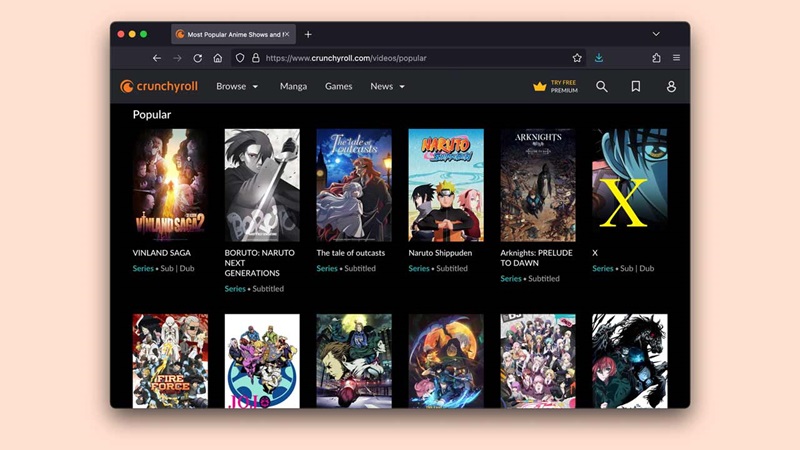800x450 pixels.
Task: Bookmark this page with the star icon
Action: [x=577, y=58]
